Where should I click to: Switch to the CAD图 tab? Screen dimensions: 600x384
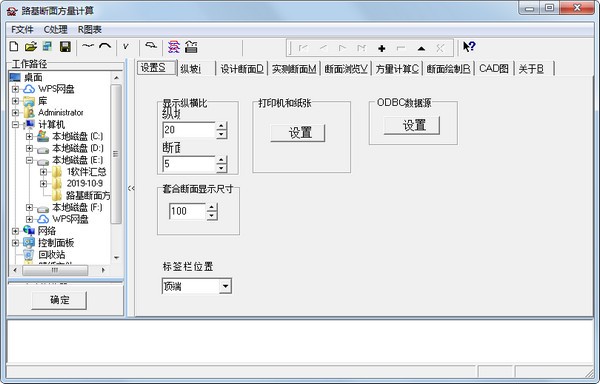tap(494, 69)
